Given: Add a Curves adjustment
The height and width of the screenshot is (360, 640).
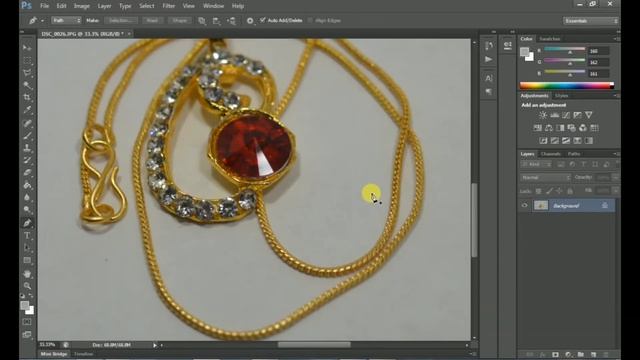Looking at the screenshot, I should (x=566, y=115).
